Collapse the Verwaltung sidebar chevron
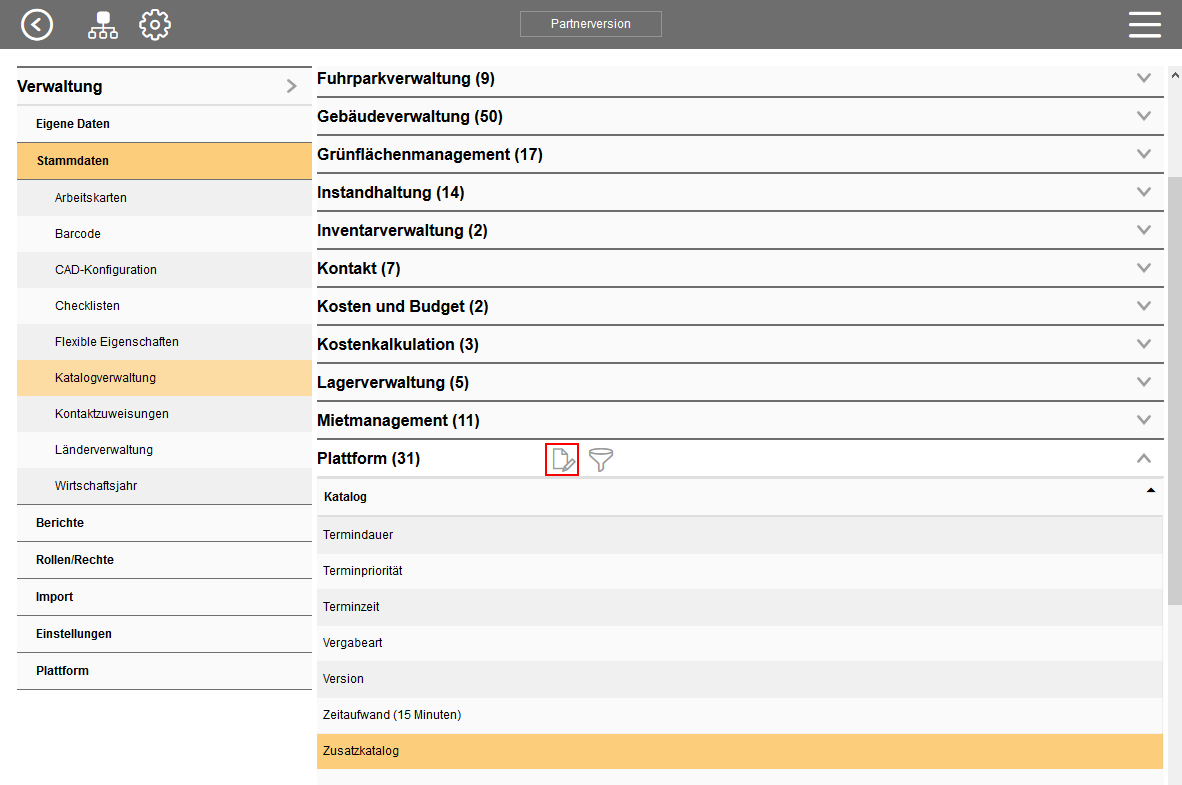This screenshot has height=785, width=1182. click(291, 87)
